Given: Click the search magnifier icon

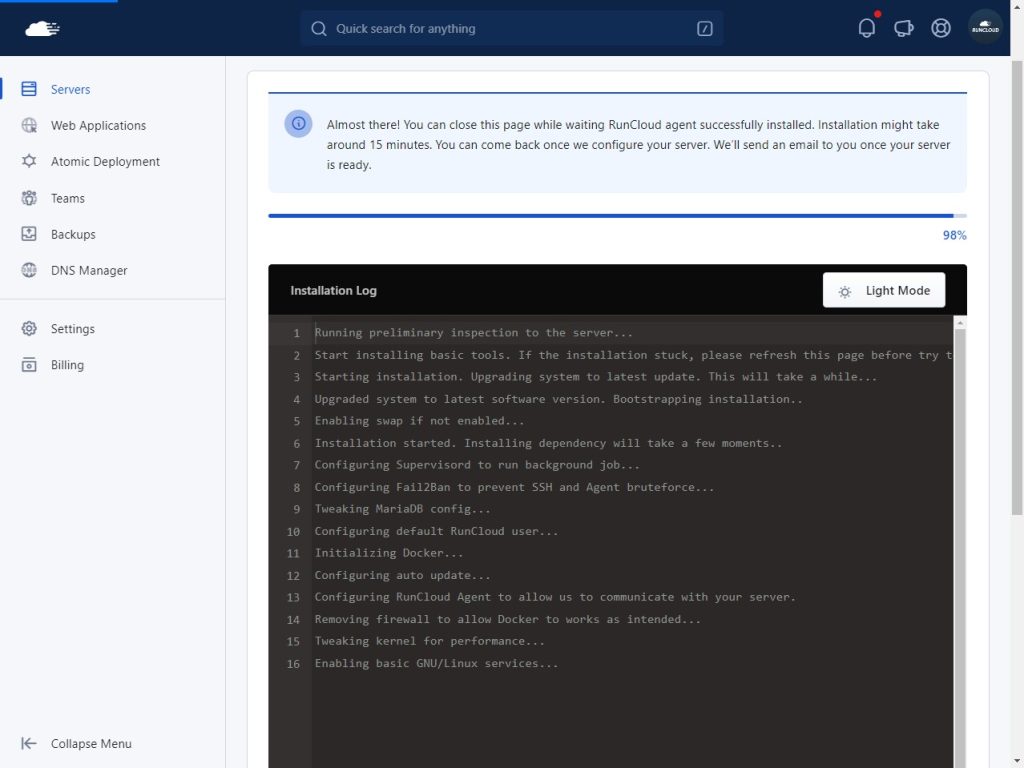Looking at the screenshot, I should click(x=319, y=29).
